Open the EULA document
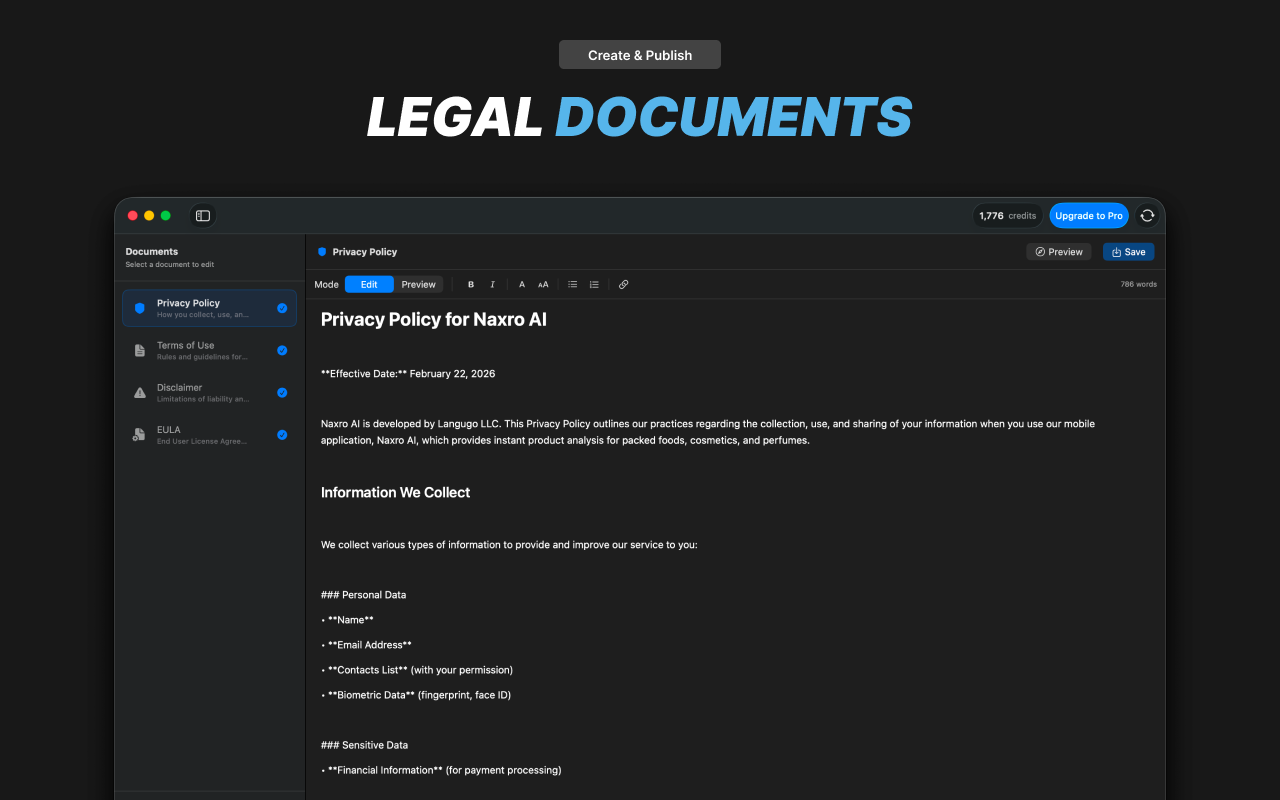 [x=210, y=434]
